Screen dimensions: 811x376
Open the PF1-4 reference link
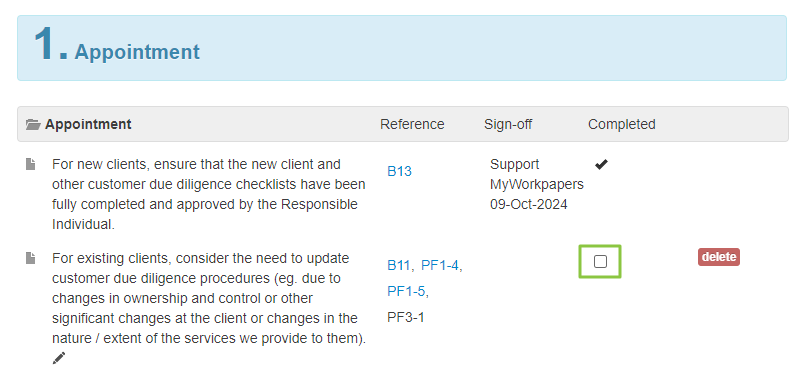[x=440, y=265]
